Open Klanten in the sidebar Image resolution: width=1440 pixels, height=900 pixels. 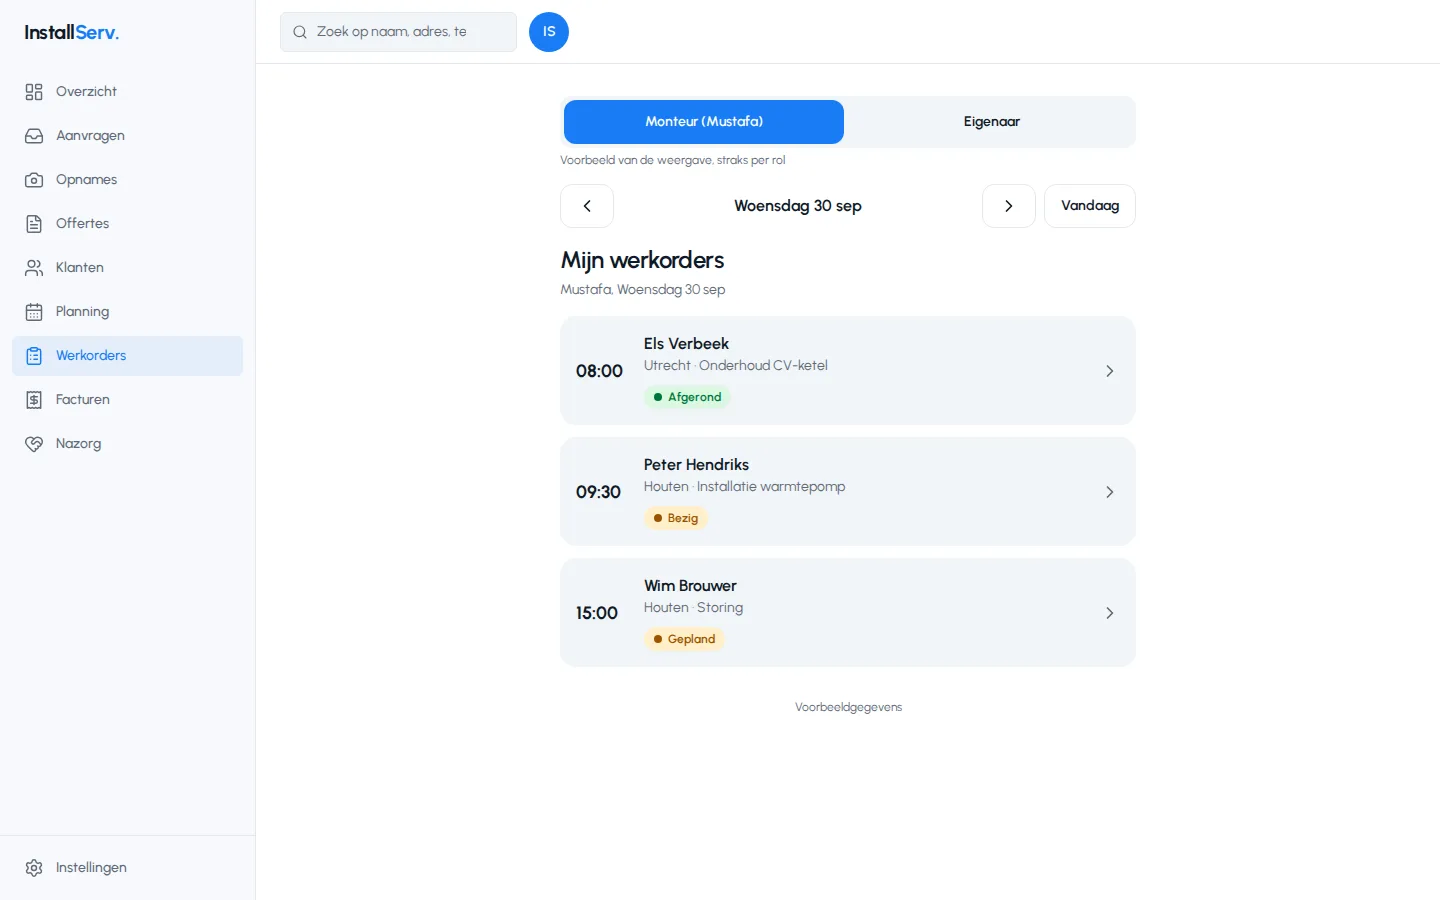click(x=128, y=268)
